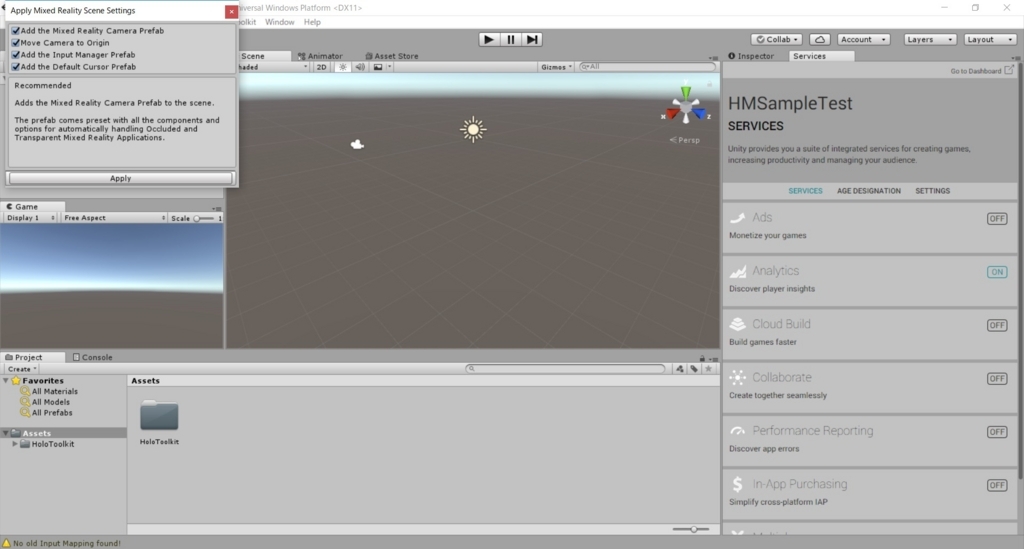
Task: Select All Materials in Favorites
Action: click(54, 392)
